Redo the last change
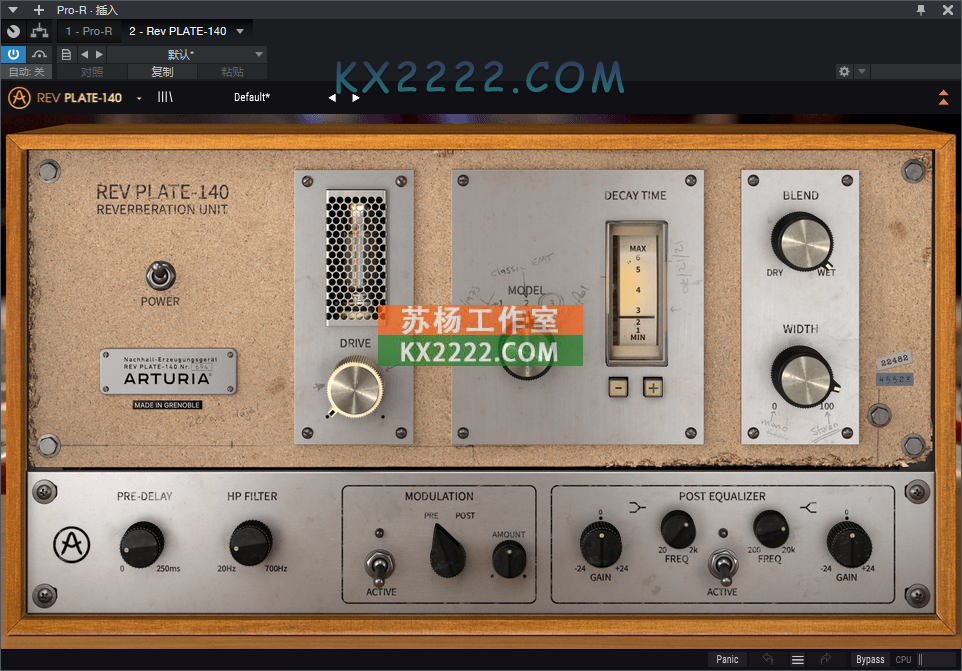Viewport: 962px width, 671px height. [x=826, y=659]
